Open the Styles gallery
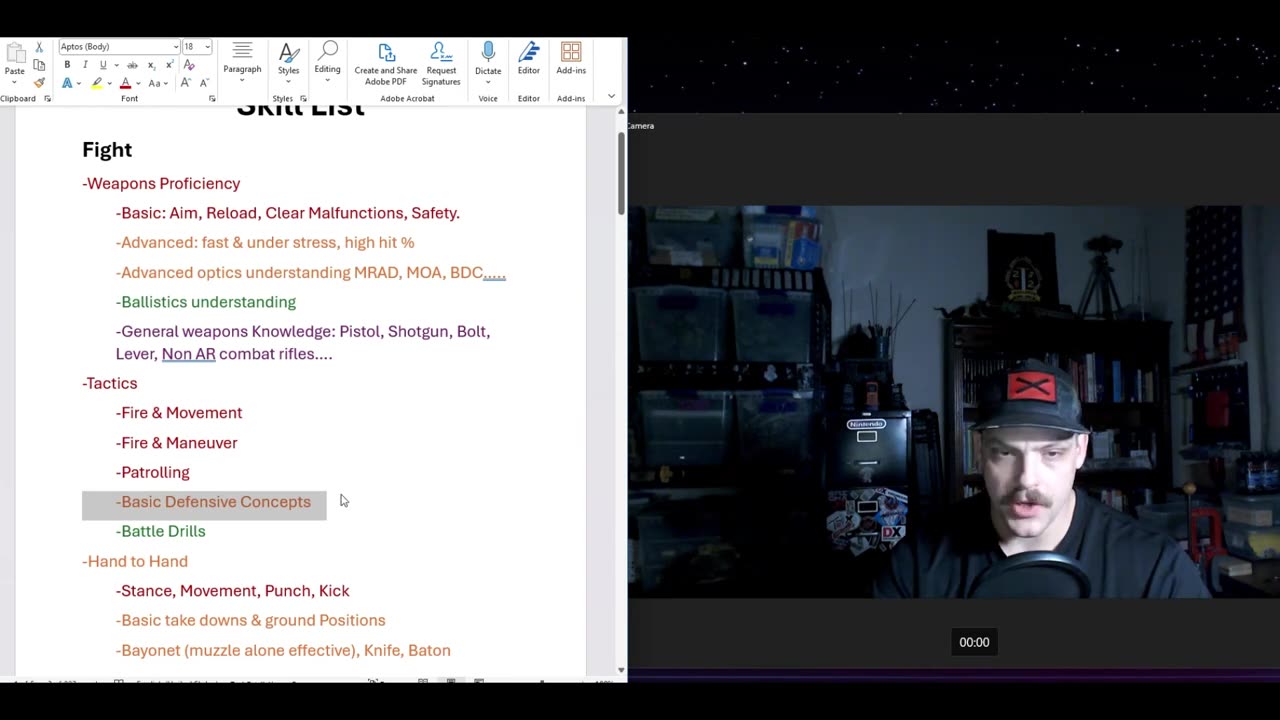This screenshot has height=720, width=1280. coord(288,62)
